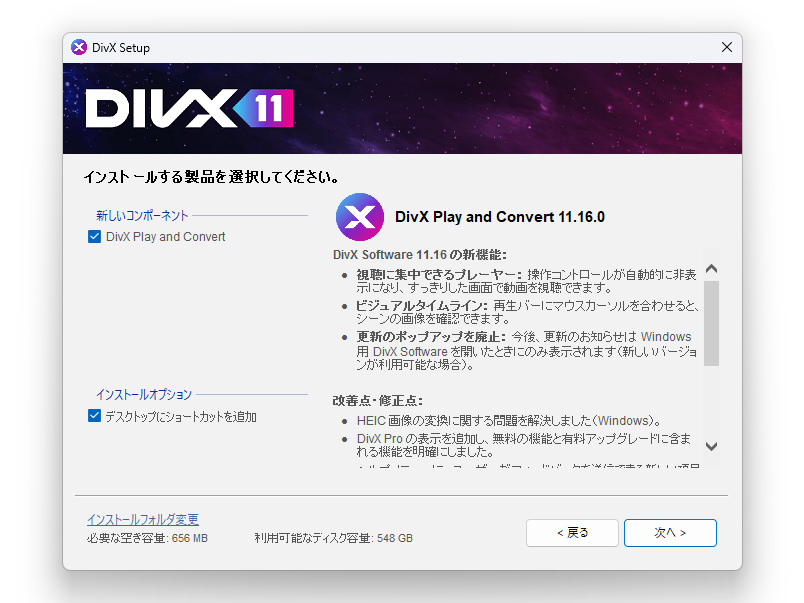Click the 更新のポップアップを廃止 bullet text

tap(527, 351)
